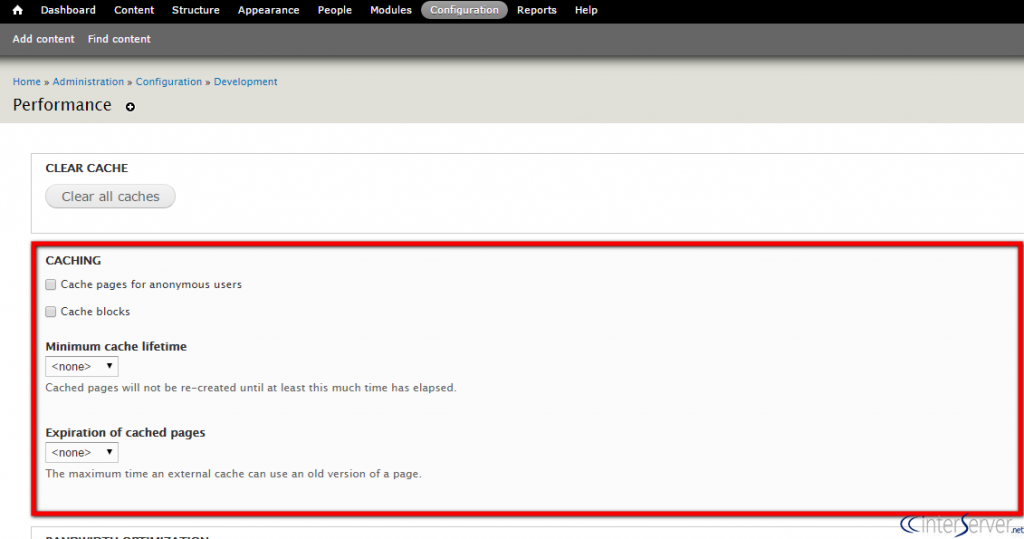This screenshot has height=539, width=1024.
Task: Click the CLEAR CACHE section heading
Action: 87,168
